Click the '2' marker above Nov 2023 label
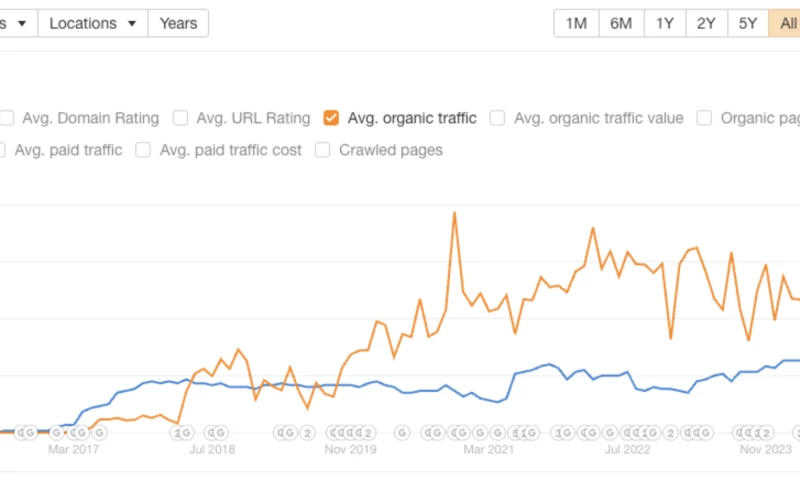Viewport: 800px width, 480px height. click(x=767, y=433)
